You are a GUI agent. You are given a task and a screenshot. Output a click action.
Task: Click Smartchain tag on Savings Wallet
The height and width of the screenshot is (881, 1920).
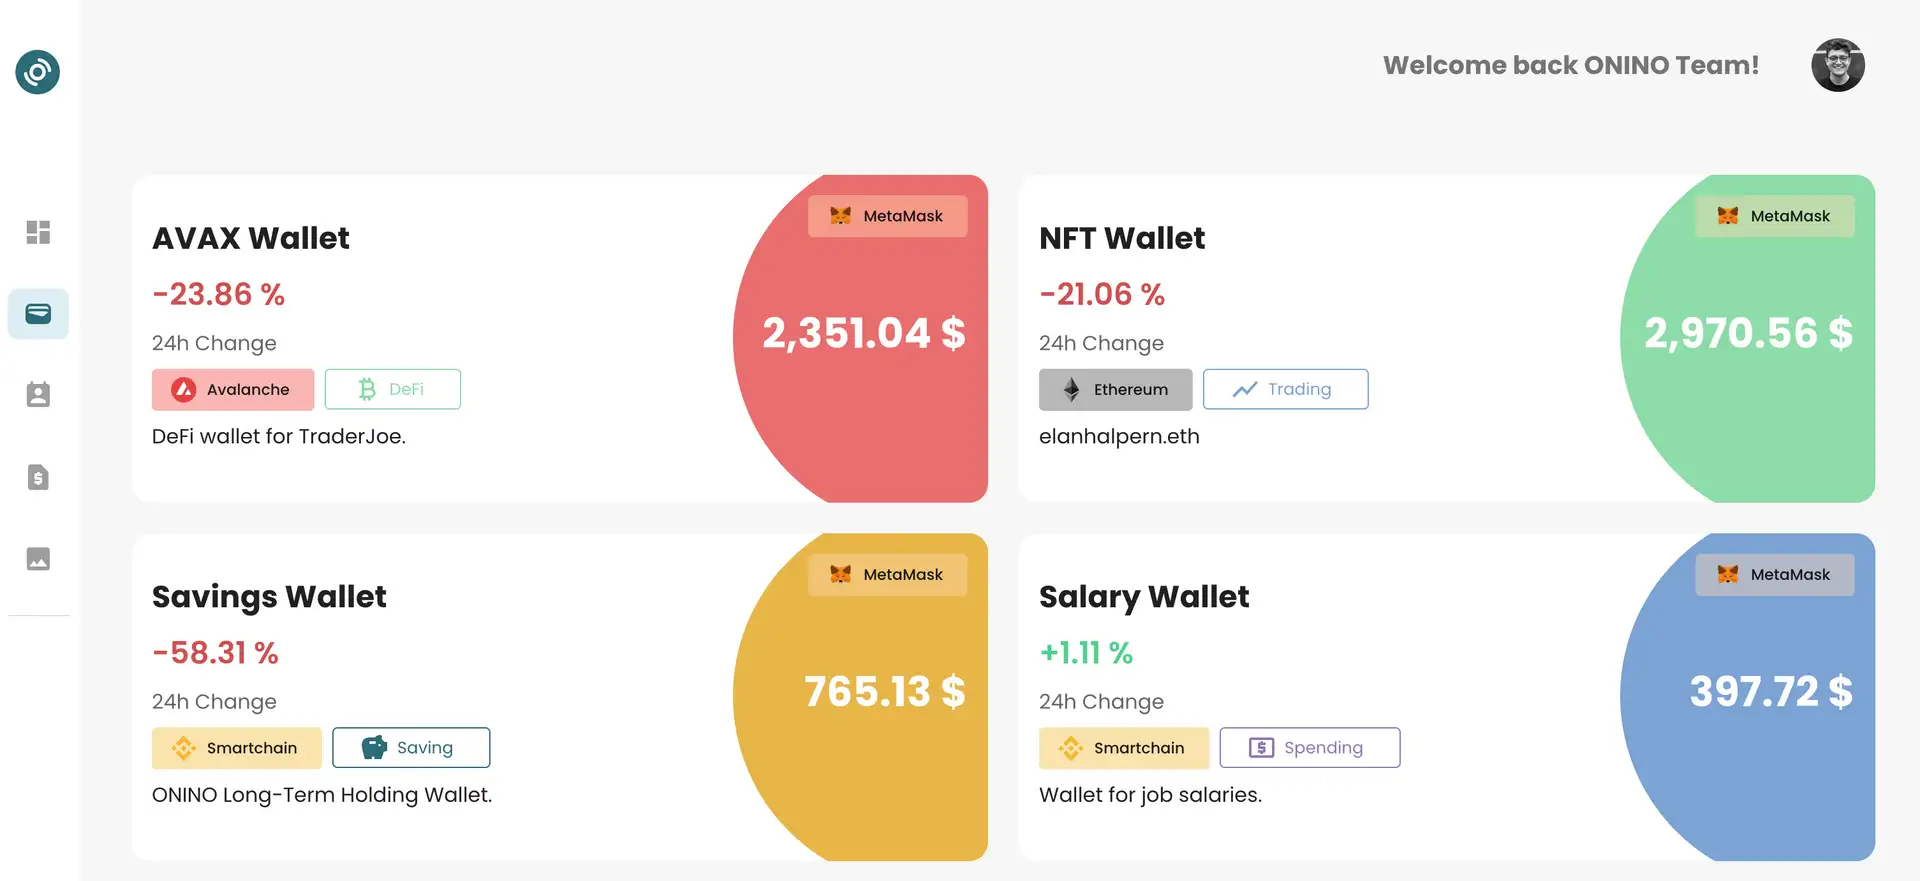click(236, 748)
